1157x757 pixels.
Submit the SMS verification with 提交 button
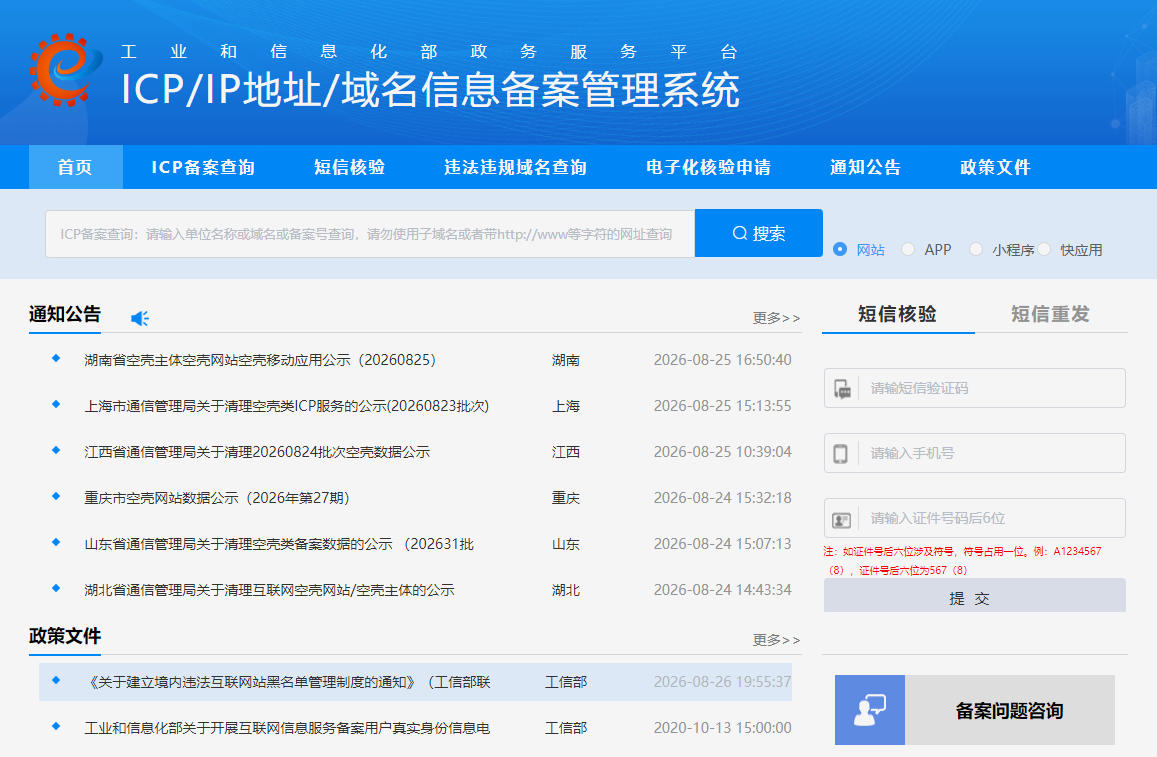(x=975, y=596)
